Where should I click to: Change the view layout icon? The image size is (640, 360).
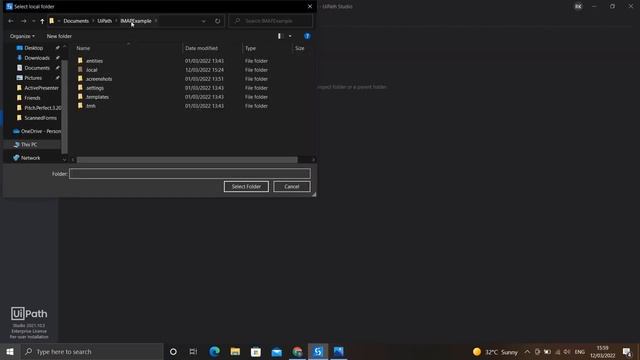coord(280,36)
